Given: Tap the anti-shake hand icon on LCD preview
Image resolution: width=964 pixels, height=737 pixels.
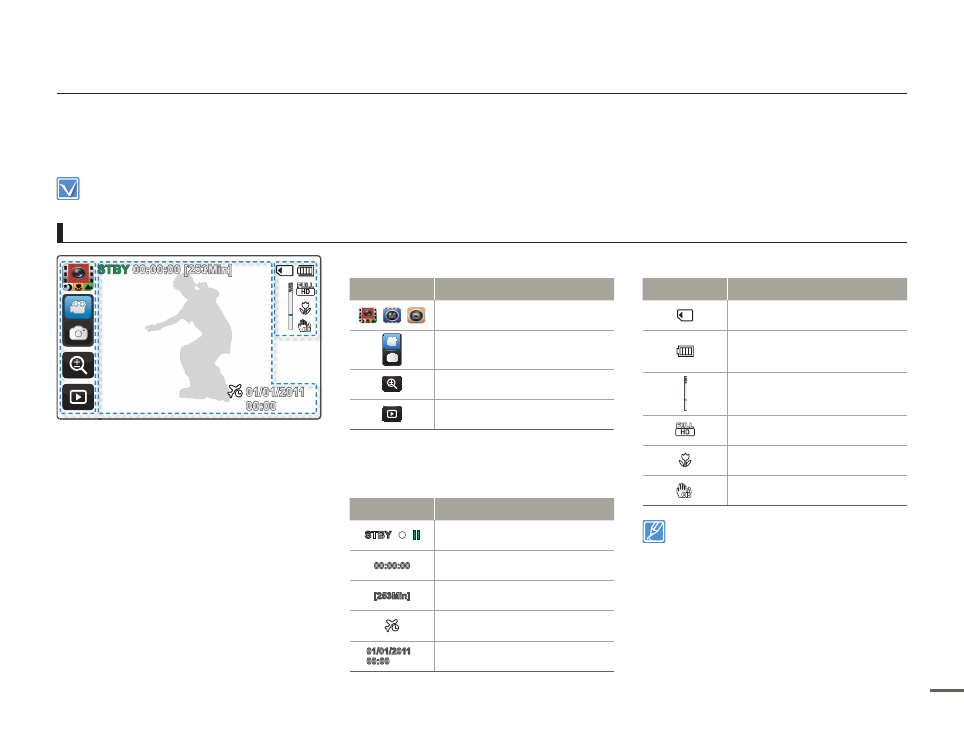Looking at the screenshot, I should pyautogui.click(x=306, y=324).
